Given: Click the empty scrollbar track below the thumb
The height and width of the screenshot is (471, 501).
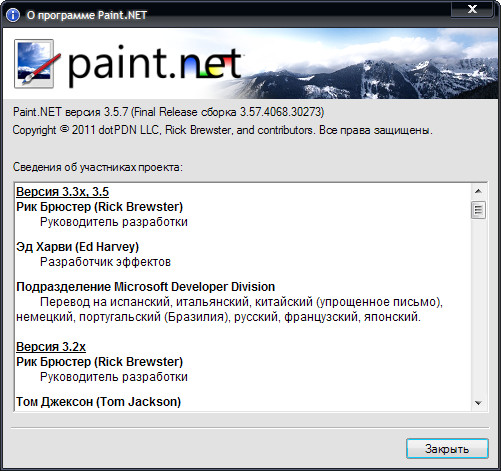Looking at the screenshot, I should coord(478,307).
